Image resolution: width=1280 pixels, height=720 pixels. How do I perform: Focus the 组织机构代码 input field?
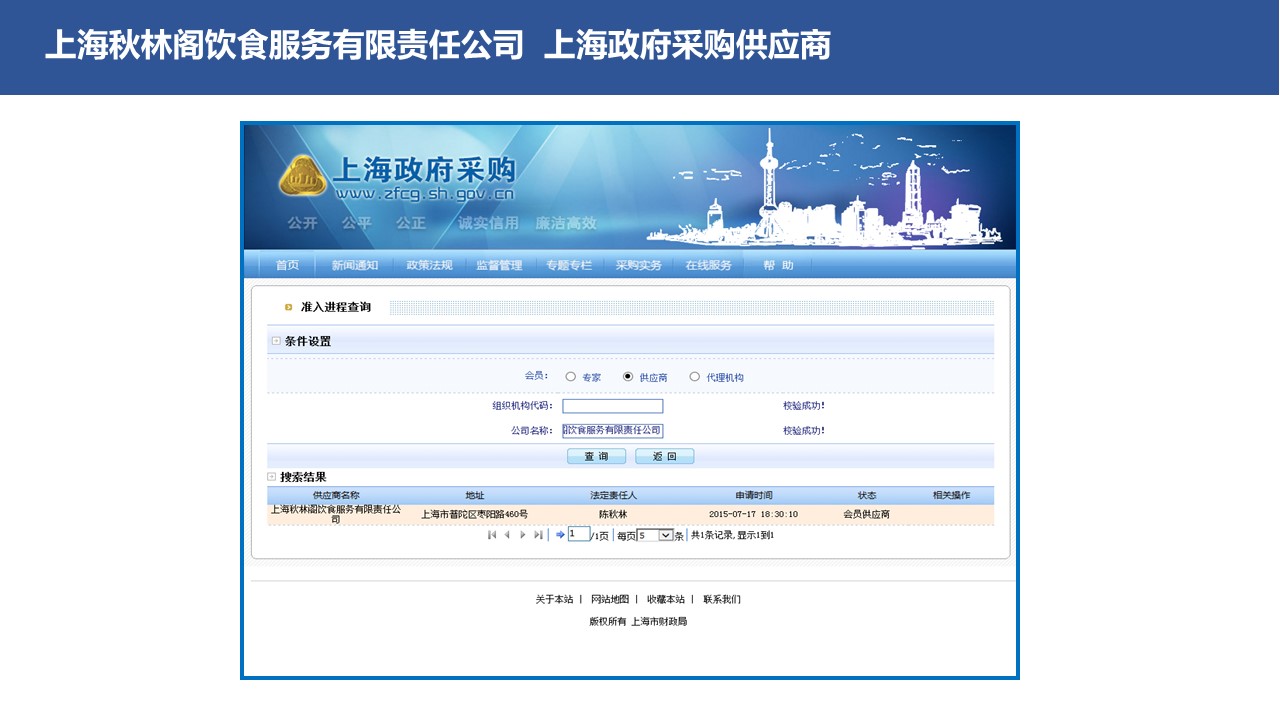[613, 406]
